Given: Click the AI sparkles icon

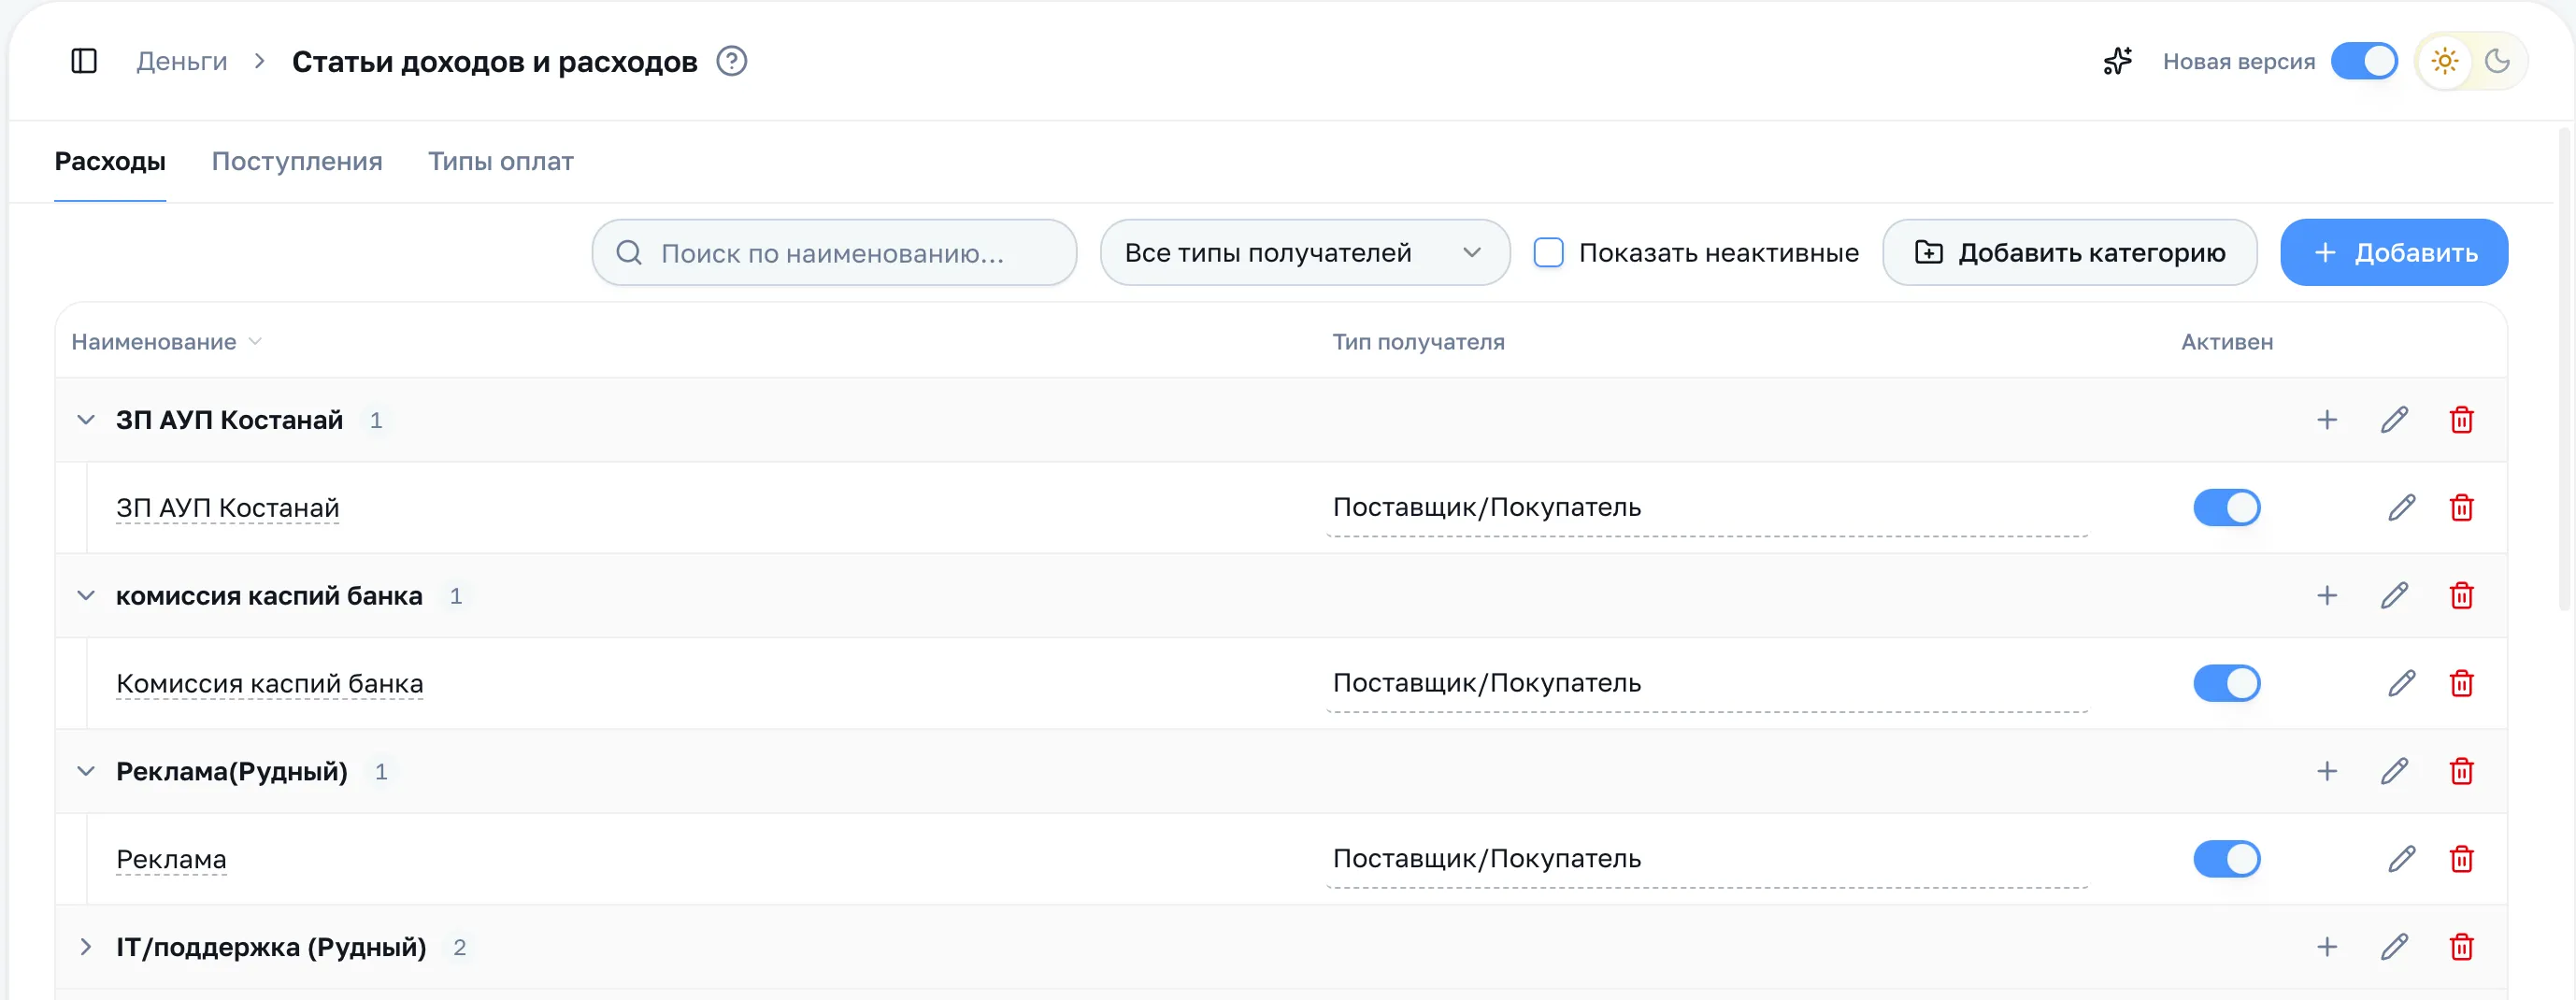Looking at the screenshot, I should click(x=2117, y=61).
